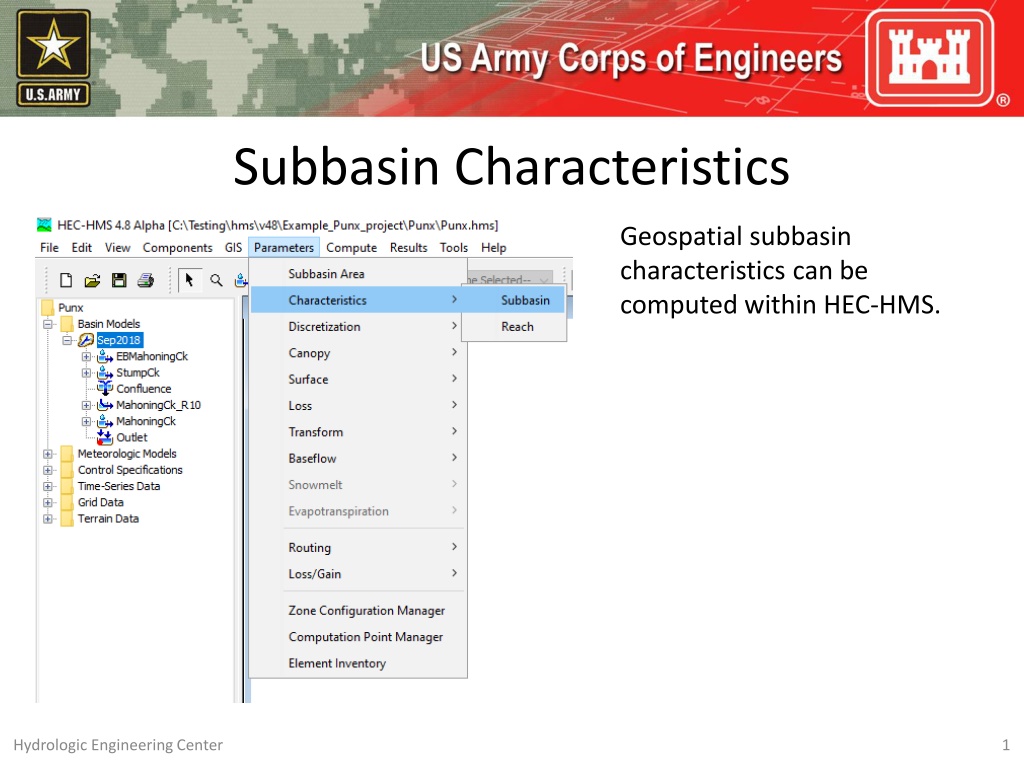Select MahoningCk_R10 reach in tree

pyautogui.click(x=158, y=405)
